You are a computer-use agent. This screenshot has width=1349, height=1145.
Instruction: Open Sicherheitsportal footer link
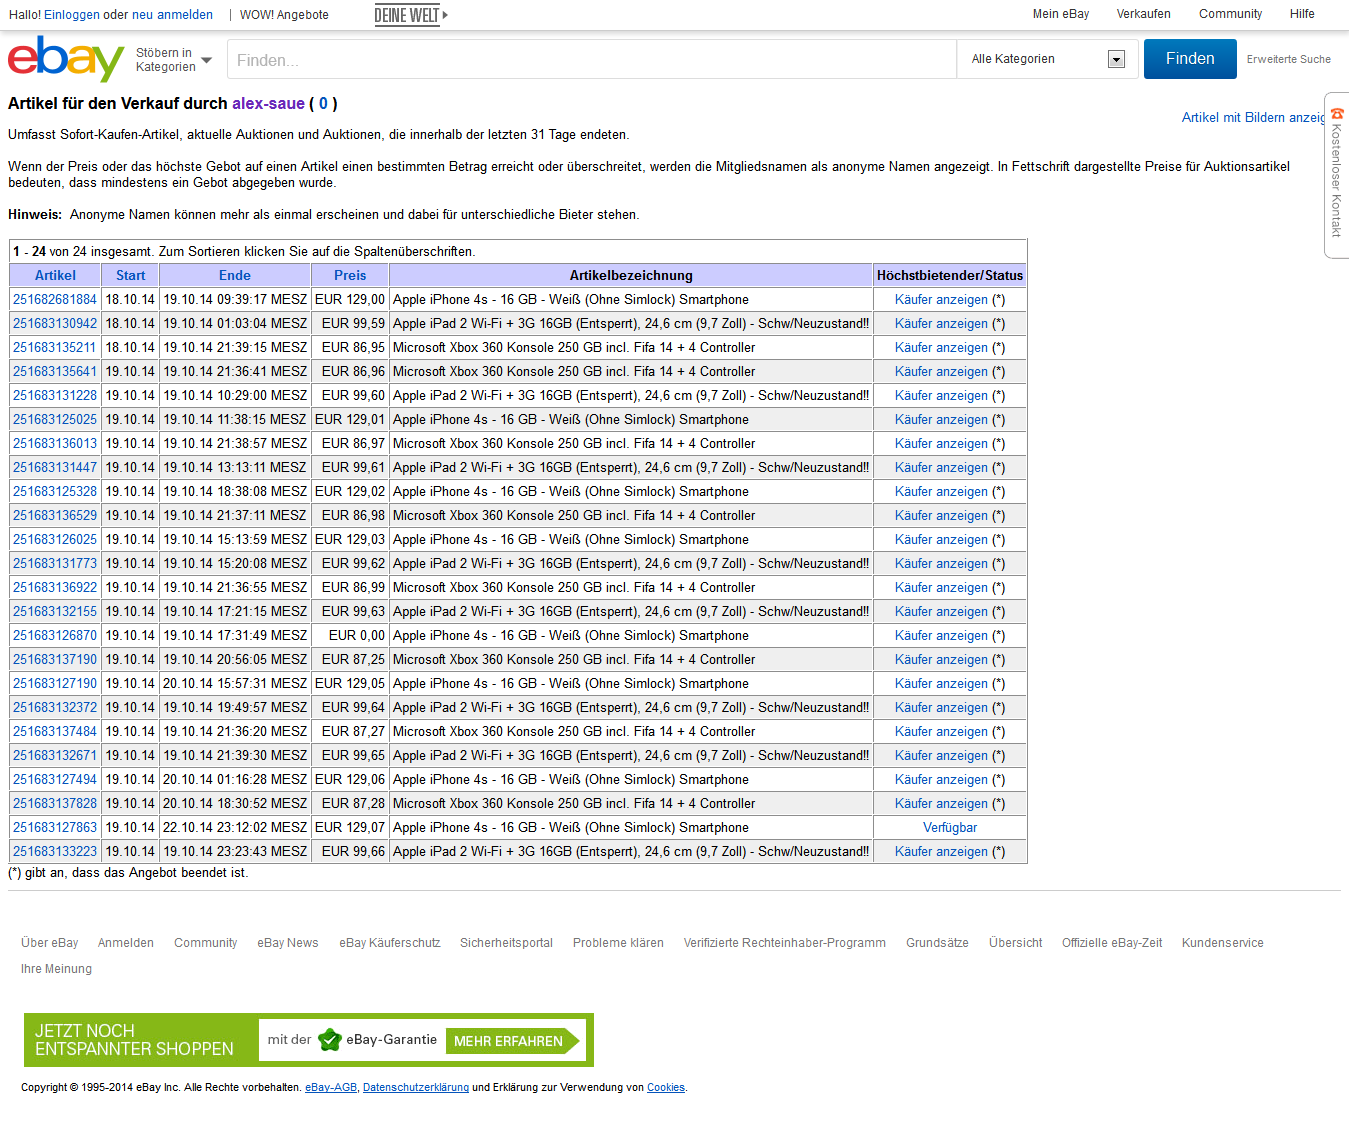pyautogui.click(x=506, y=943)
